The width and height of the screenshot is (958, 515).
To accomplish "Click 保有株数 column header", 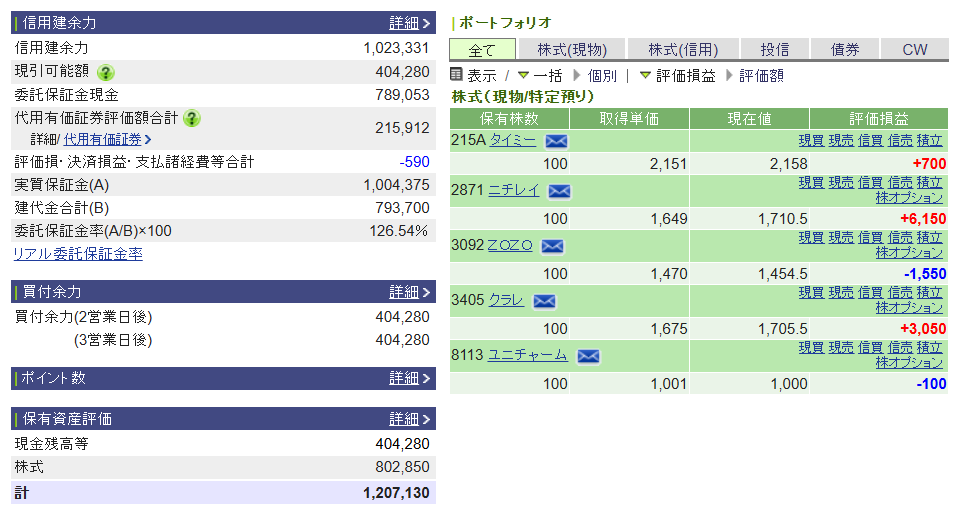I will 510,119.
